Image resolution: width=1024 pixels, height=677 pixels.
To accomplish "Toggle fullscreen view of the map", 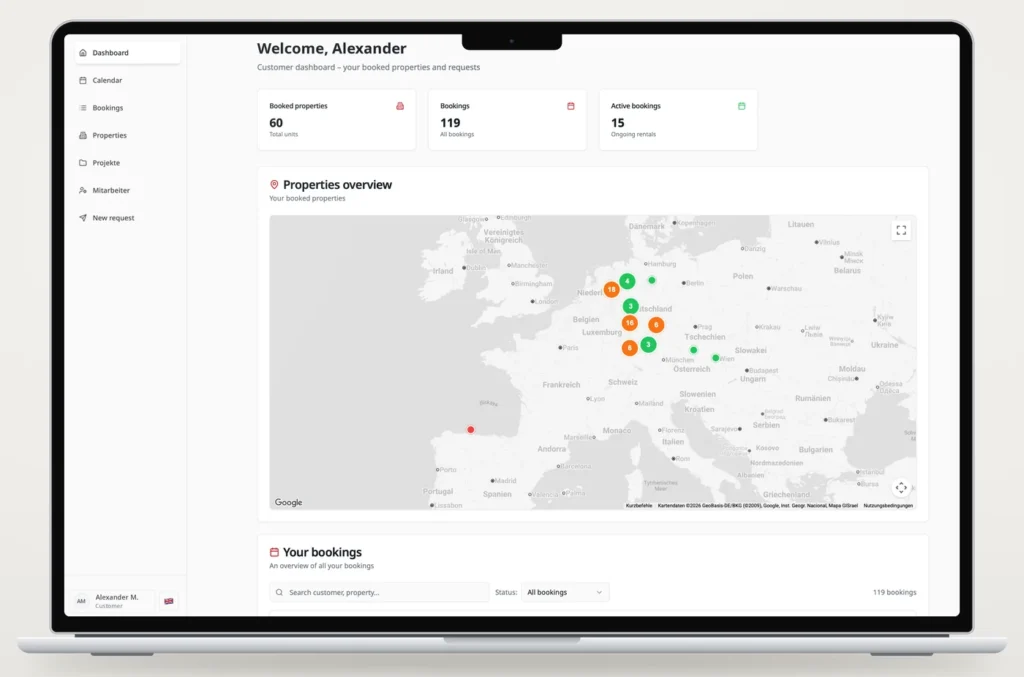I will 901,230.
